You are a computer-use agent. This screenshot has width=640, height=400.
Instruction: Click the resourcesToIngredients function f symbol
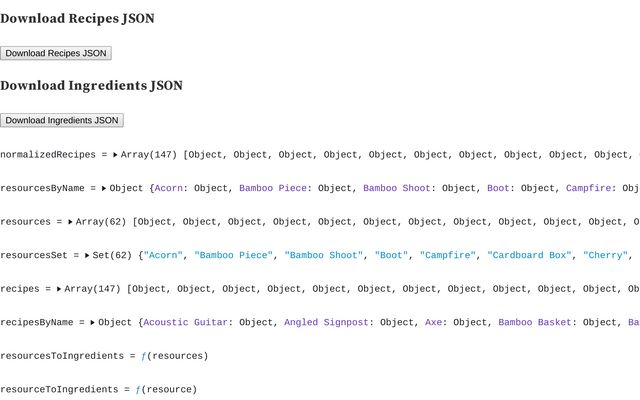click(x=143, y=356)
